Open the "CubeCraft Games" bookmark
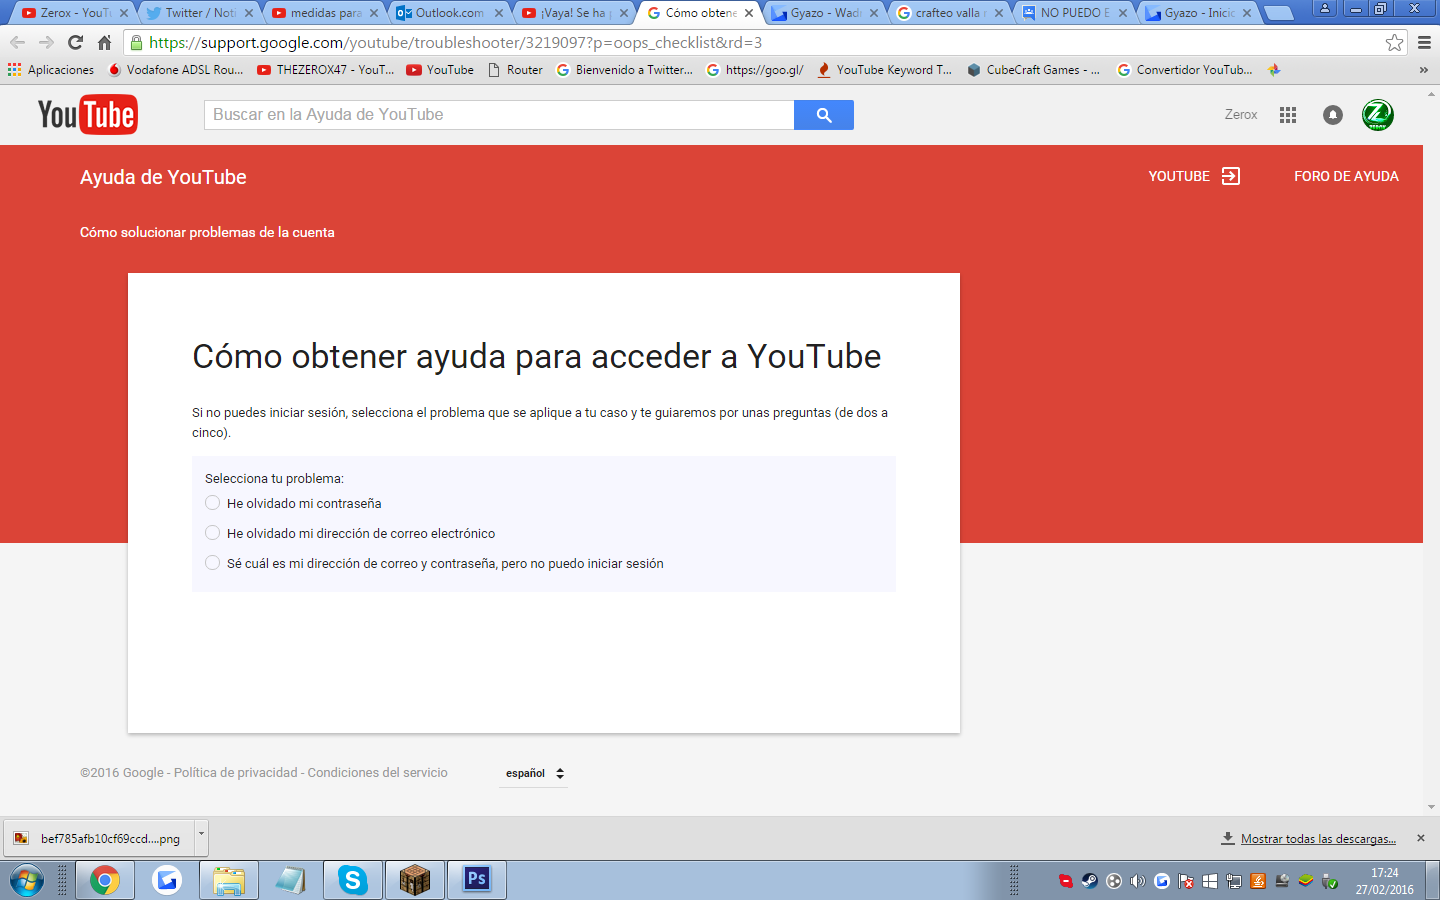 click(1034, 70)
